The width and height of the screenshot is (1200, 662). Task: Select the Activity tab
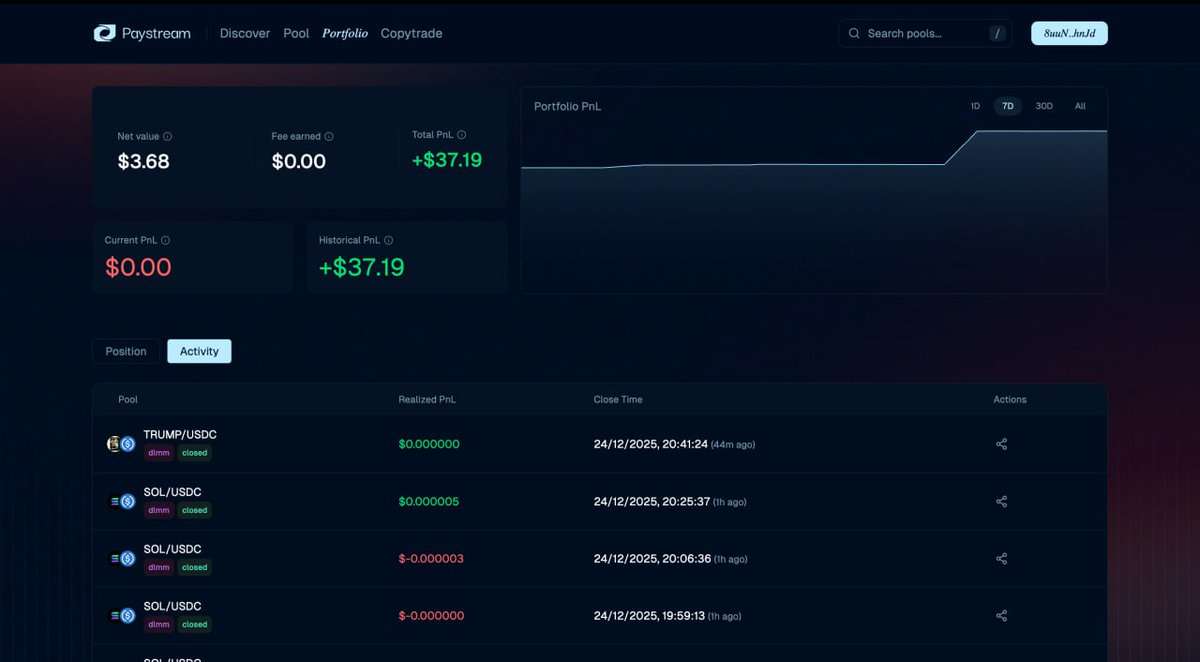[x=198, y=351]
